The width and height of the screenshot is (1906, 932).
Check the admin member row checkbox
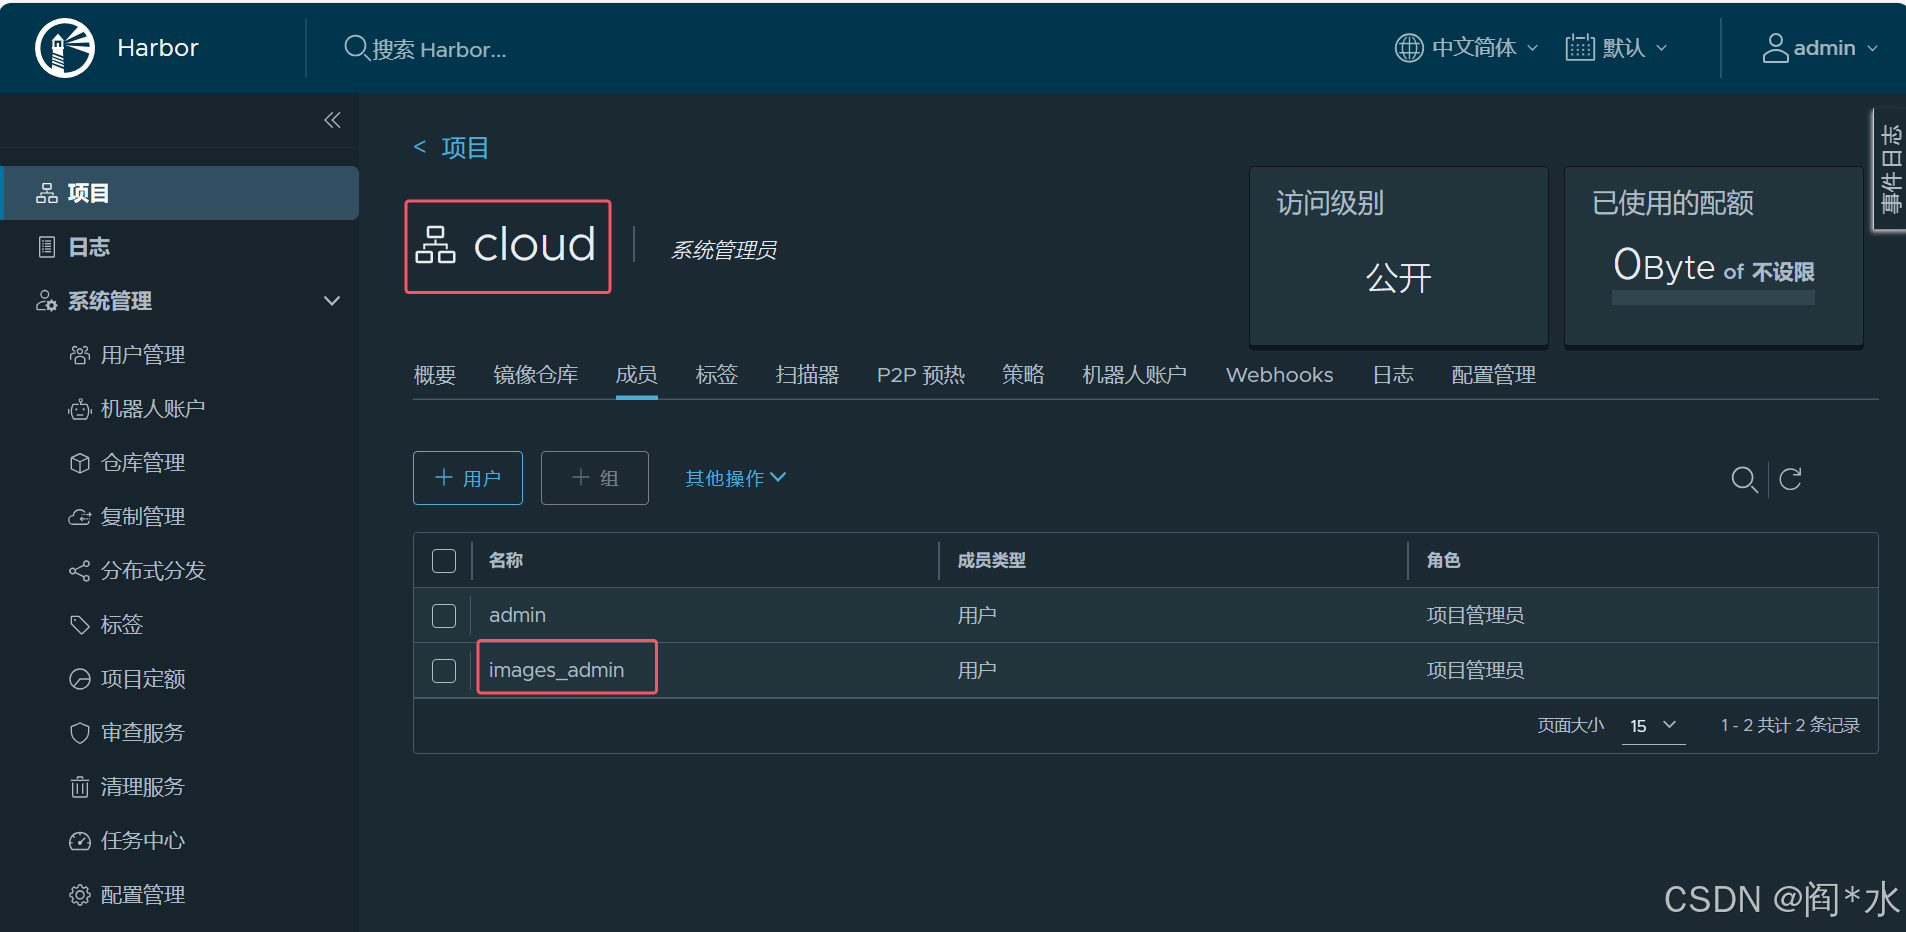point(444,615)
